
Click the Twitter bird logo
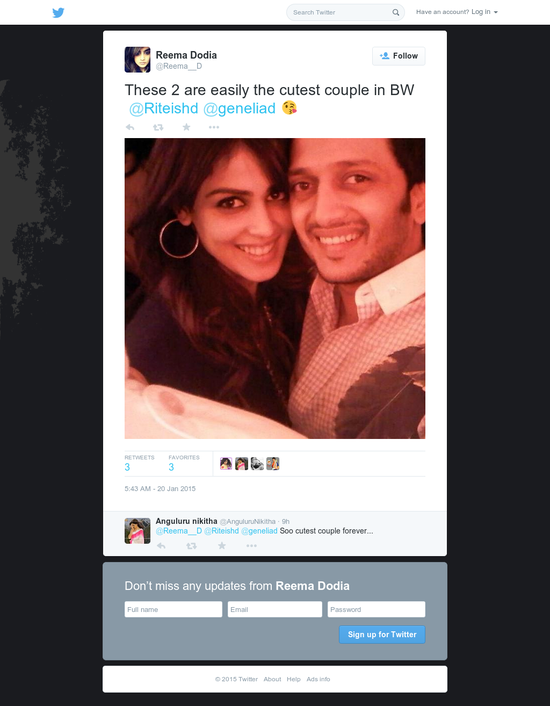point(58,13)
